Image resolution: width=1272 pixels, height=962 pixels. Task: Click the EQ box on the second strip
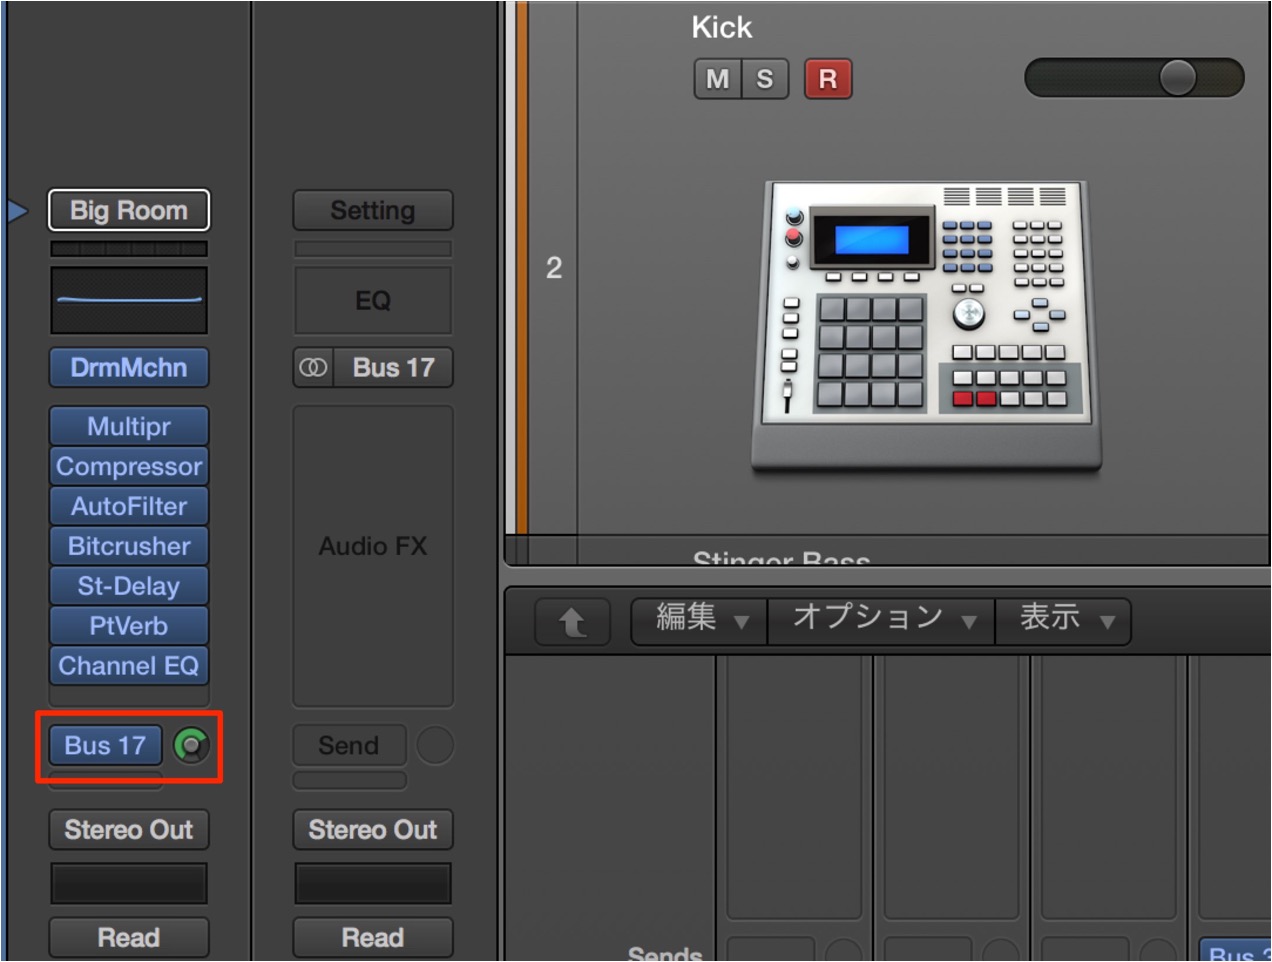tap(373, 300)
